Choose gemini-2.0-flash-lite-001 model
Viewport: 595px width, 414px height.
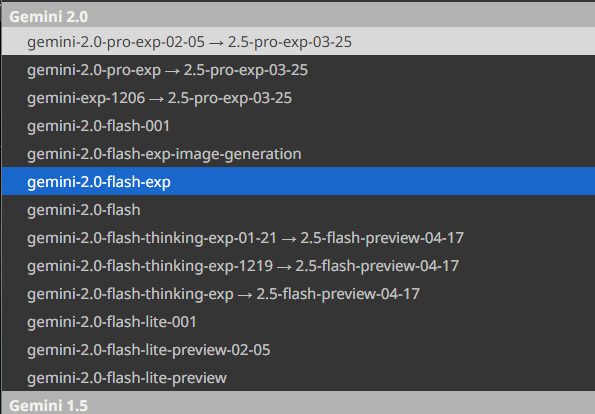[298, 322]
